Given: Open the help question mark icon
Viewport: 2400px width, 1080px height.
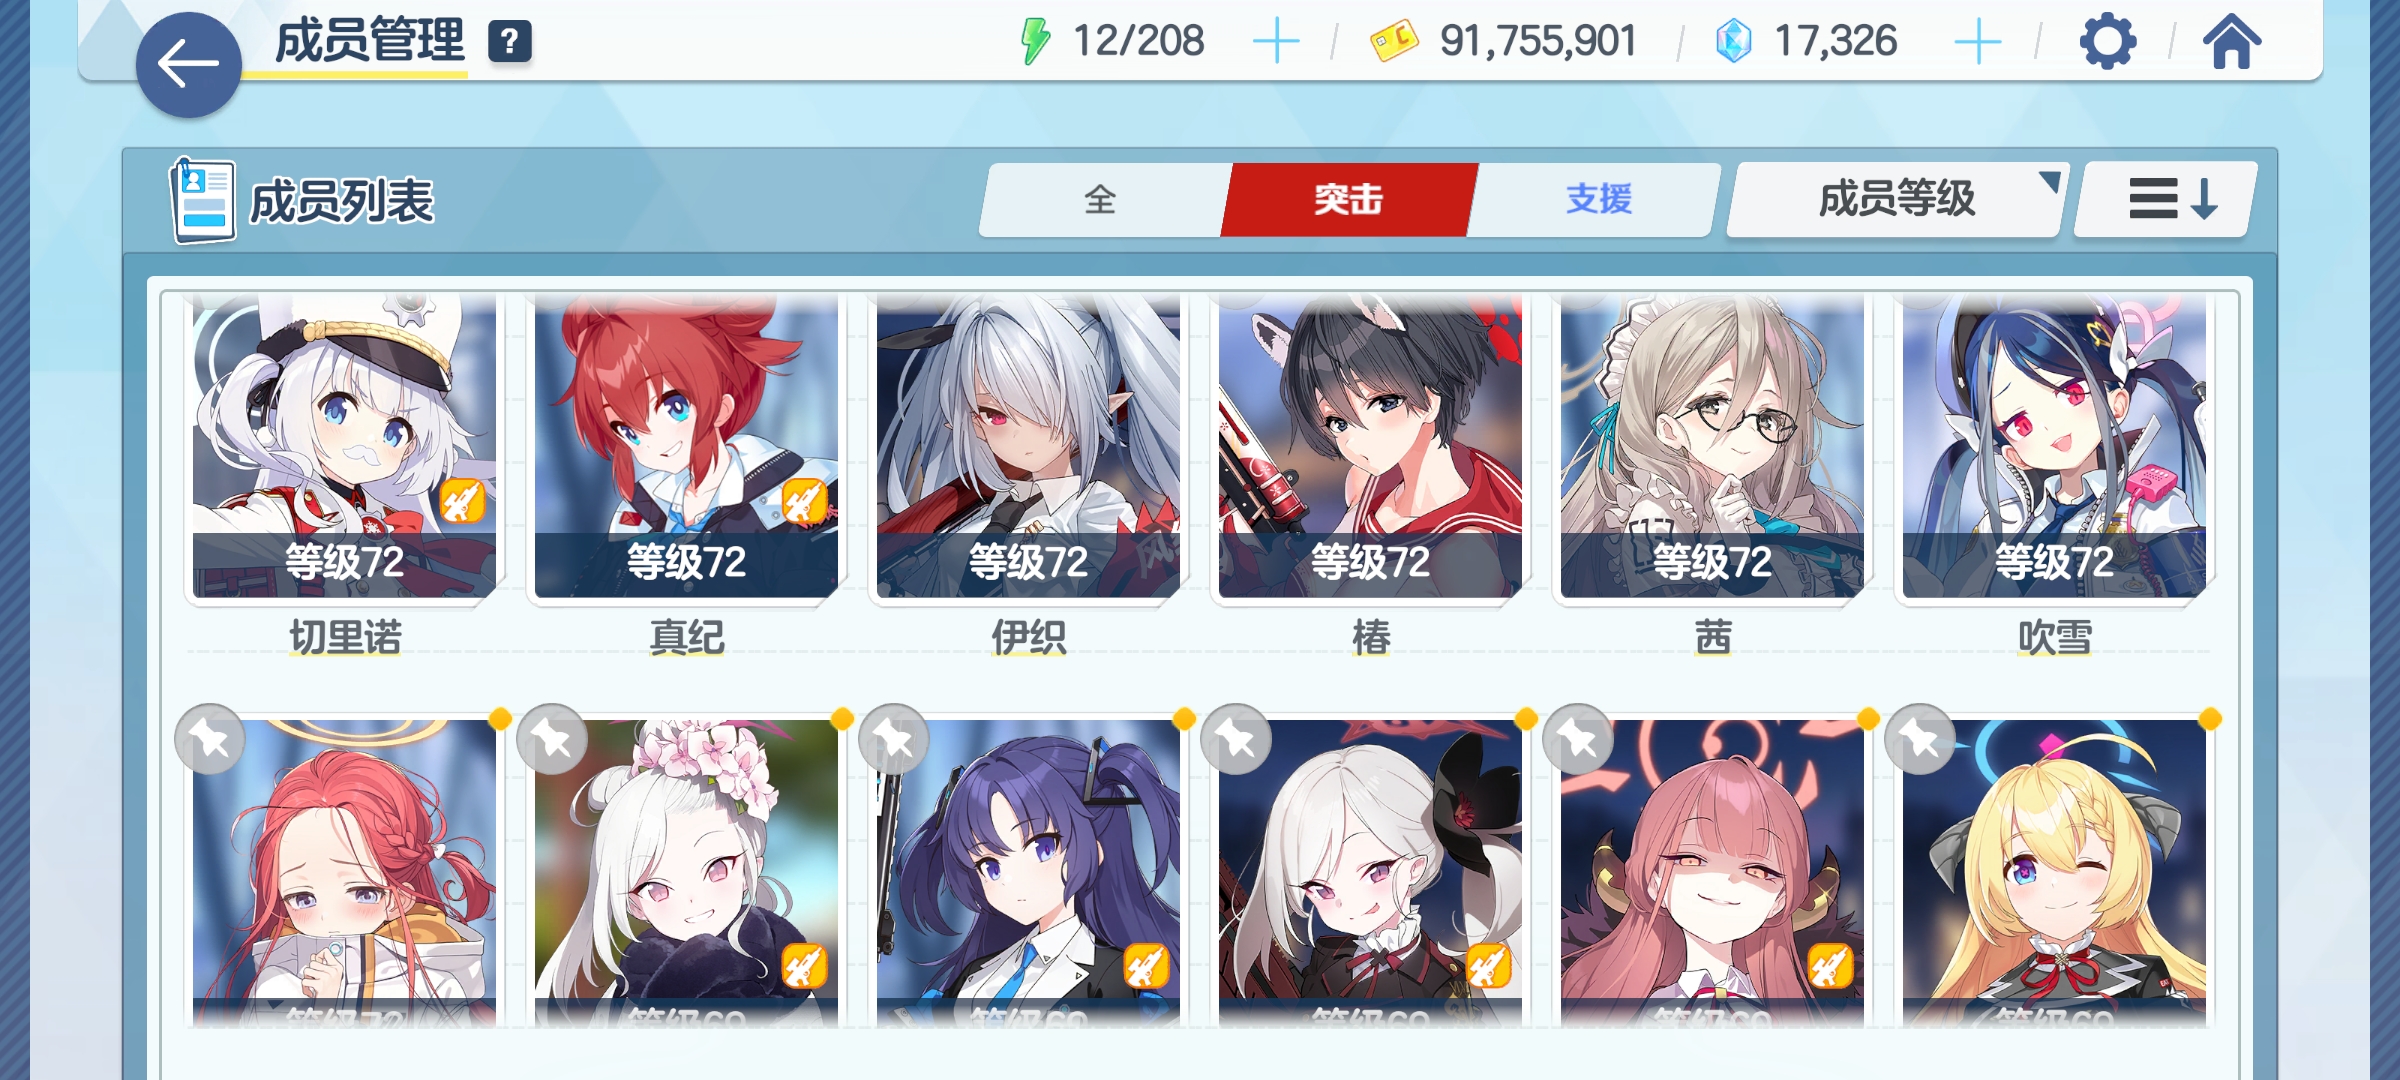Looking at the screenshot, I should [510, 42].
